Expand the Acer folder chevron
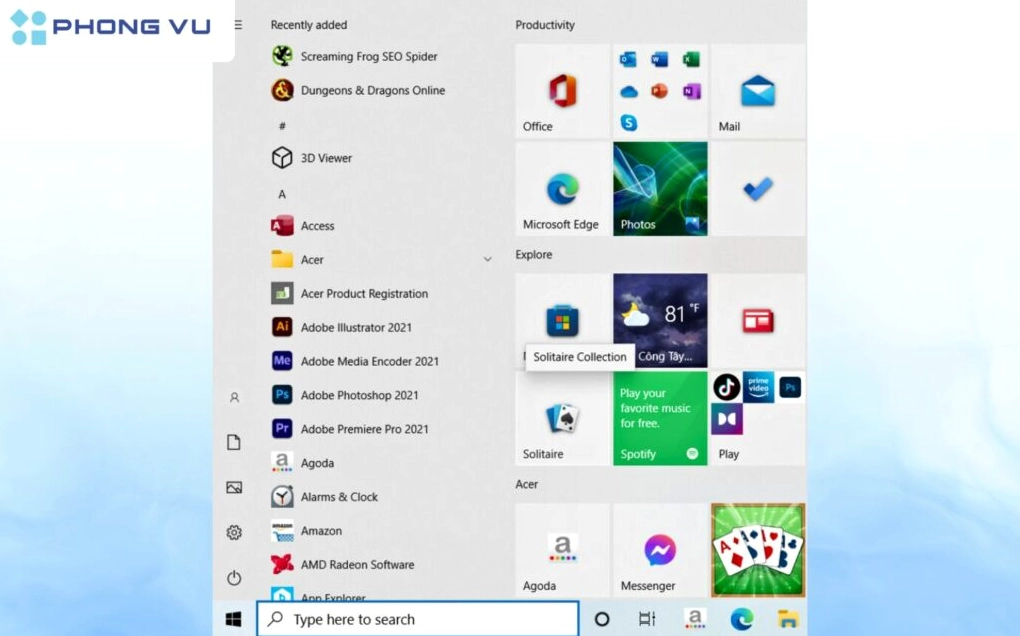This screenshot has height=636, width=1020. point(487,260)
